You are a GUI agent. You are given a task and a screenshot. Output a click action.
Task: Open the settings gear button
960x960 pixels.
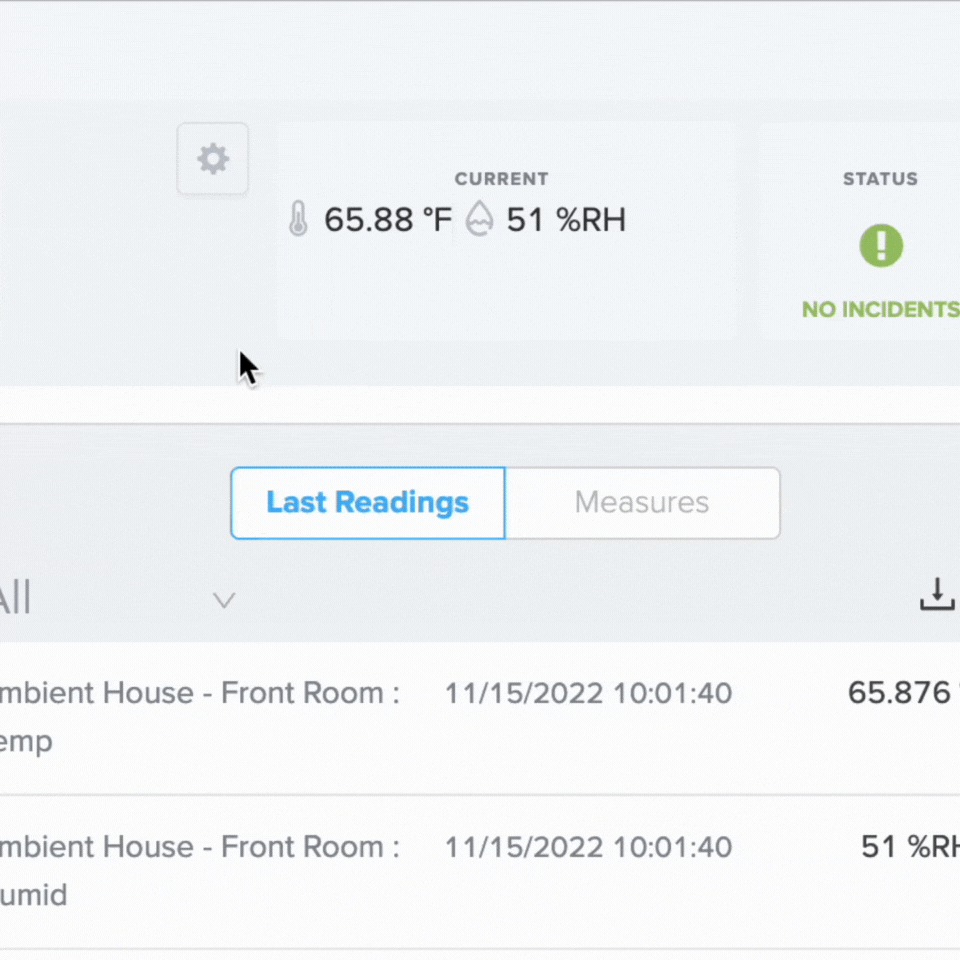[x=212, y=159]
